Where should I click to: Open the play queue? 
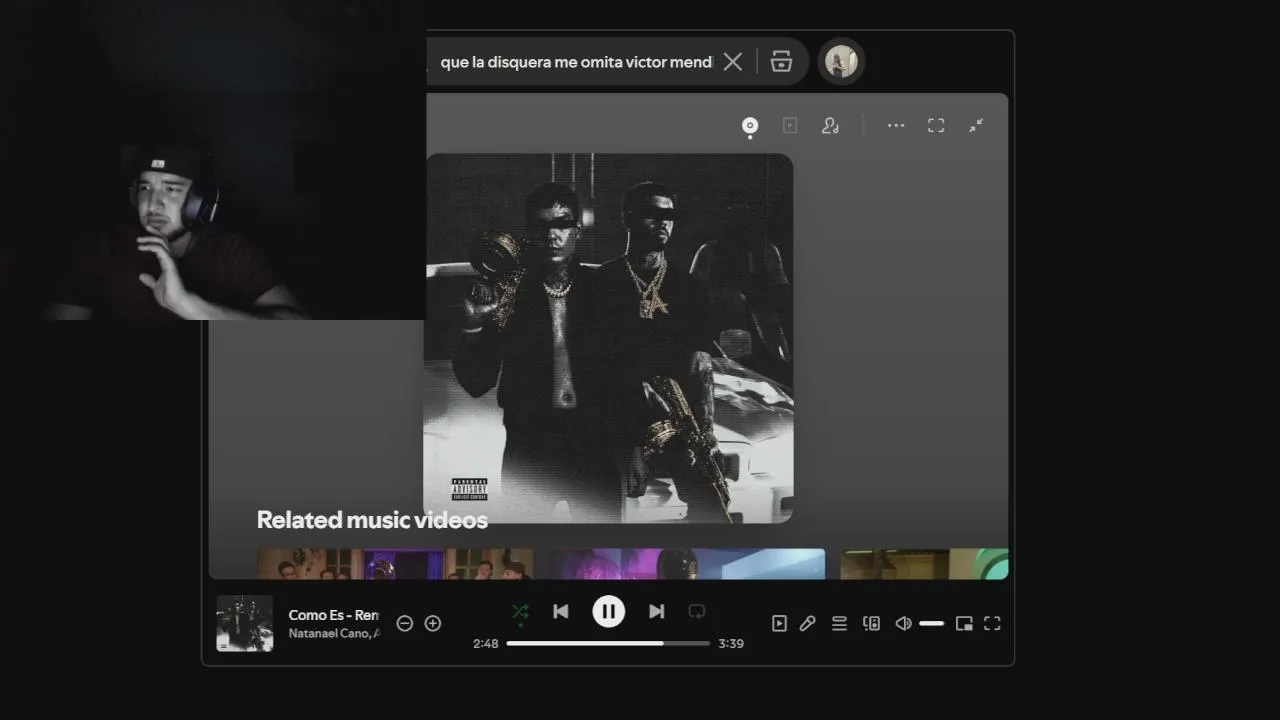pos(840,623)
